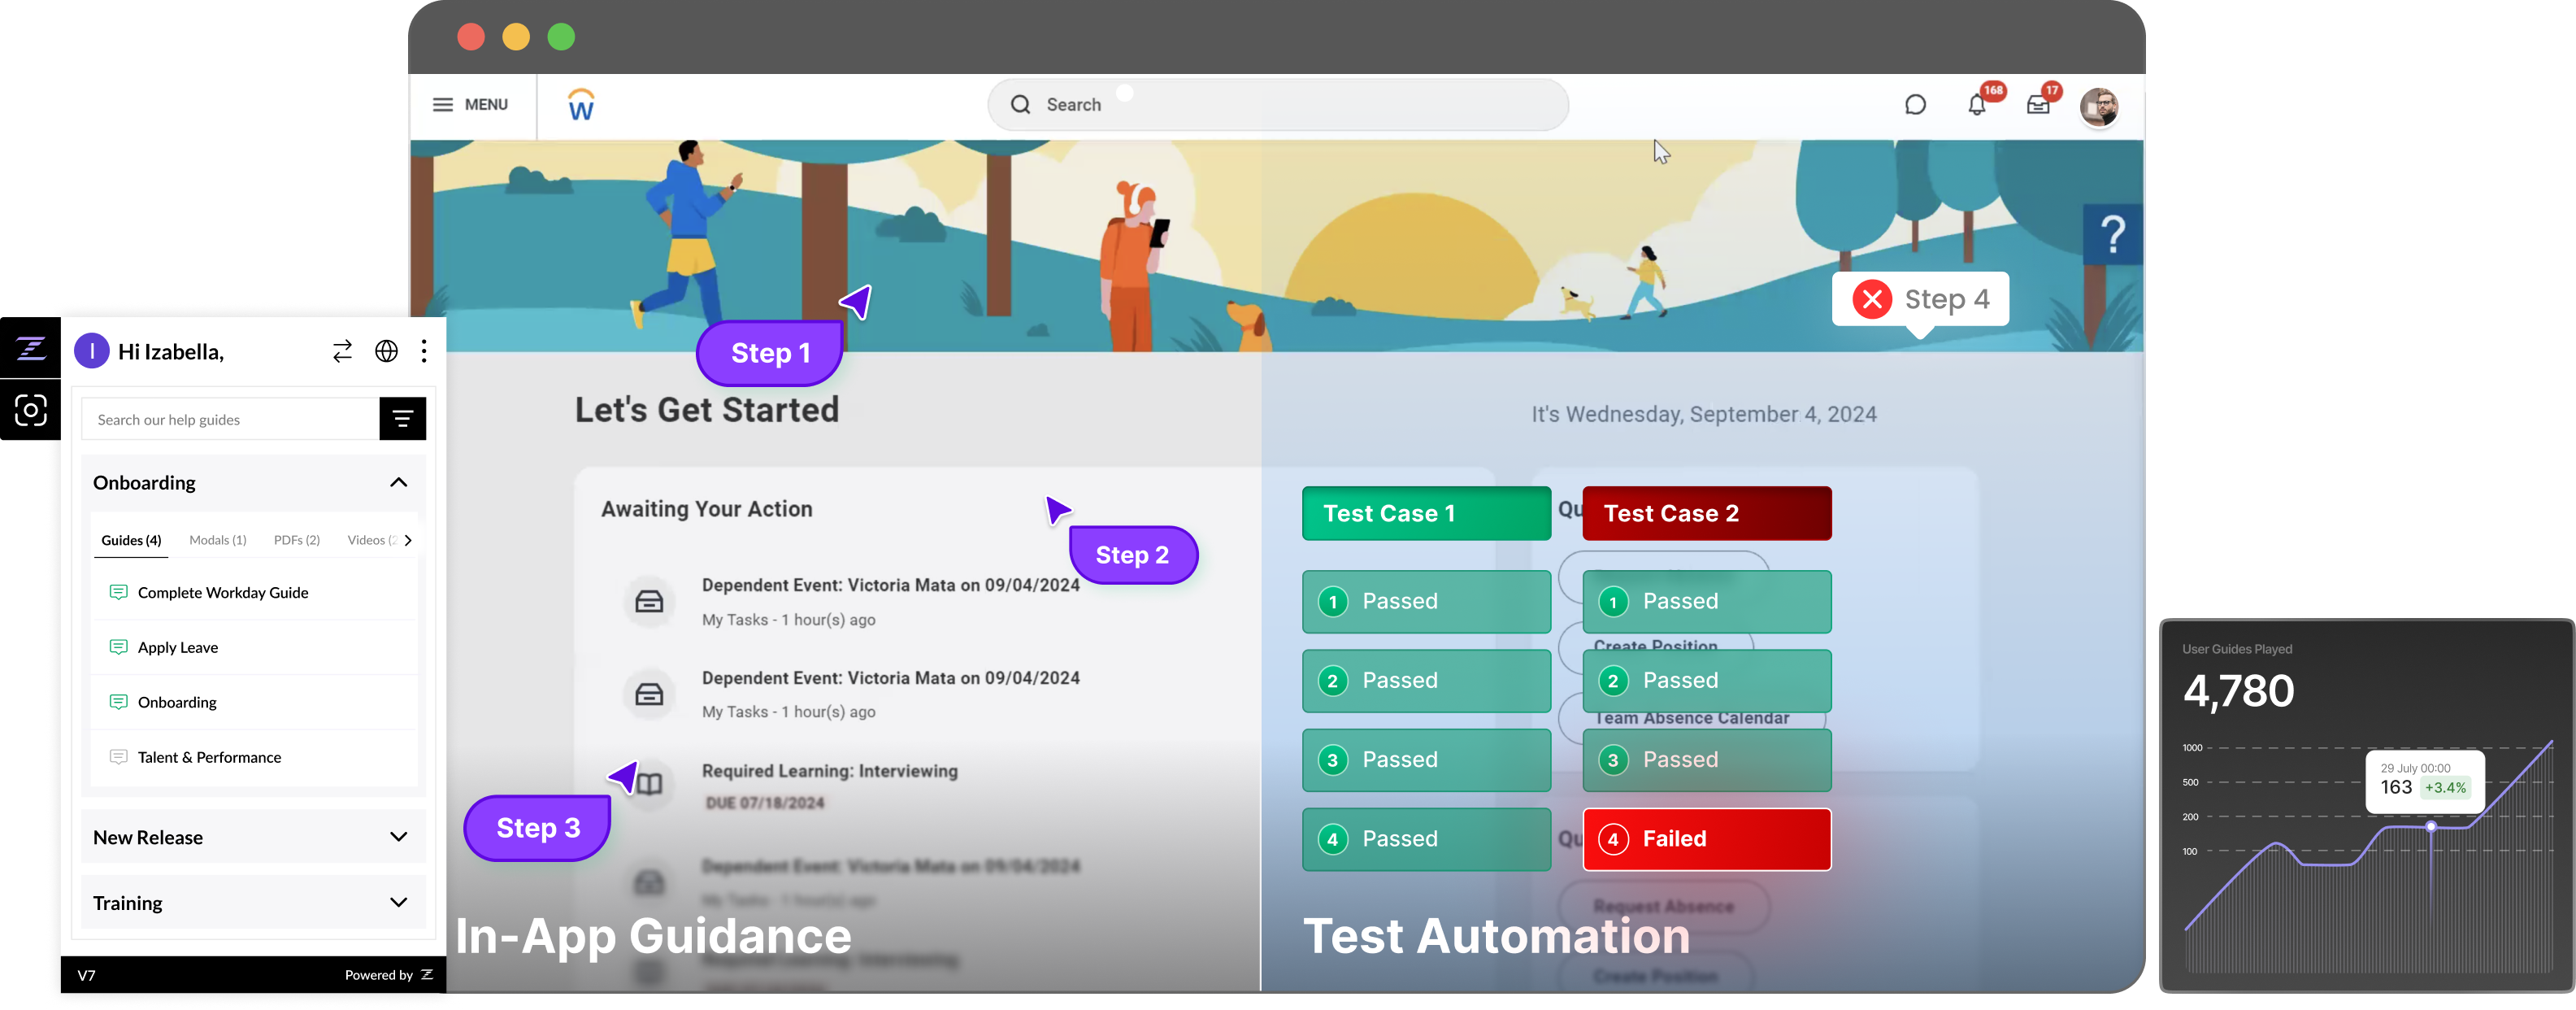Viewport: 2576px width, 1010px height.
Task: Select Test Case 2 step 1 Passed
Action: 1707,601
